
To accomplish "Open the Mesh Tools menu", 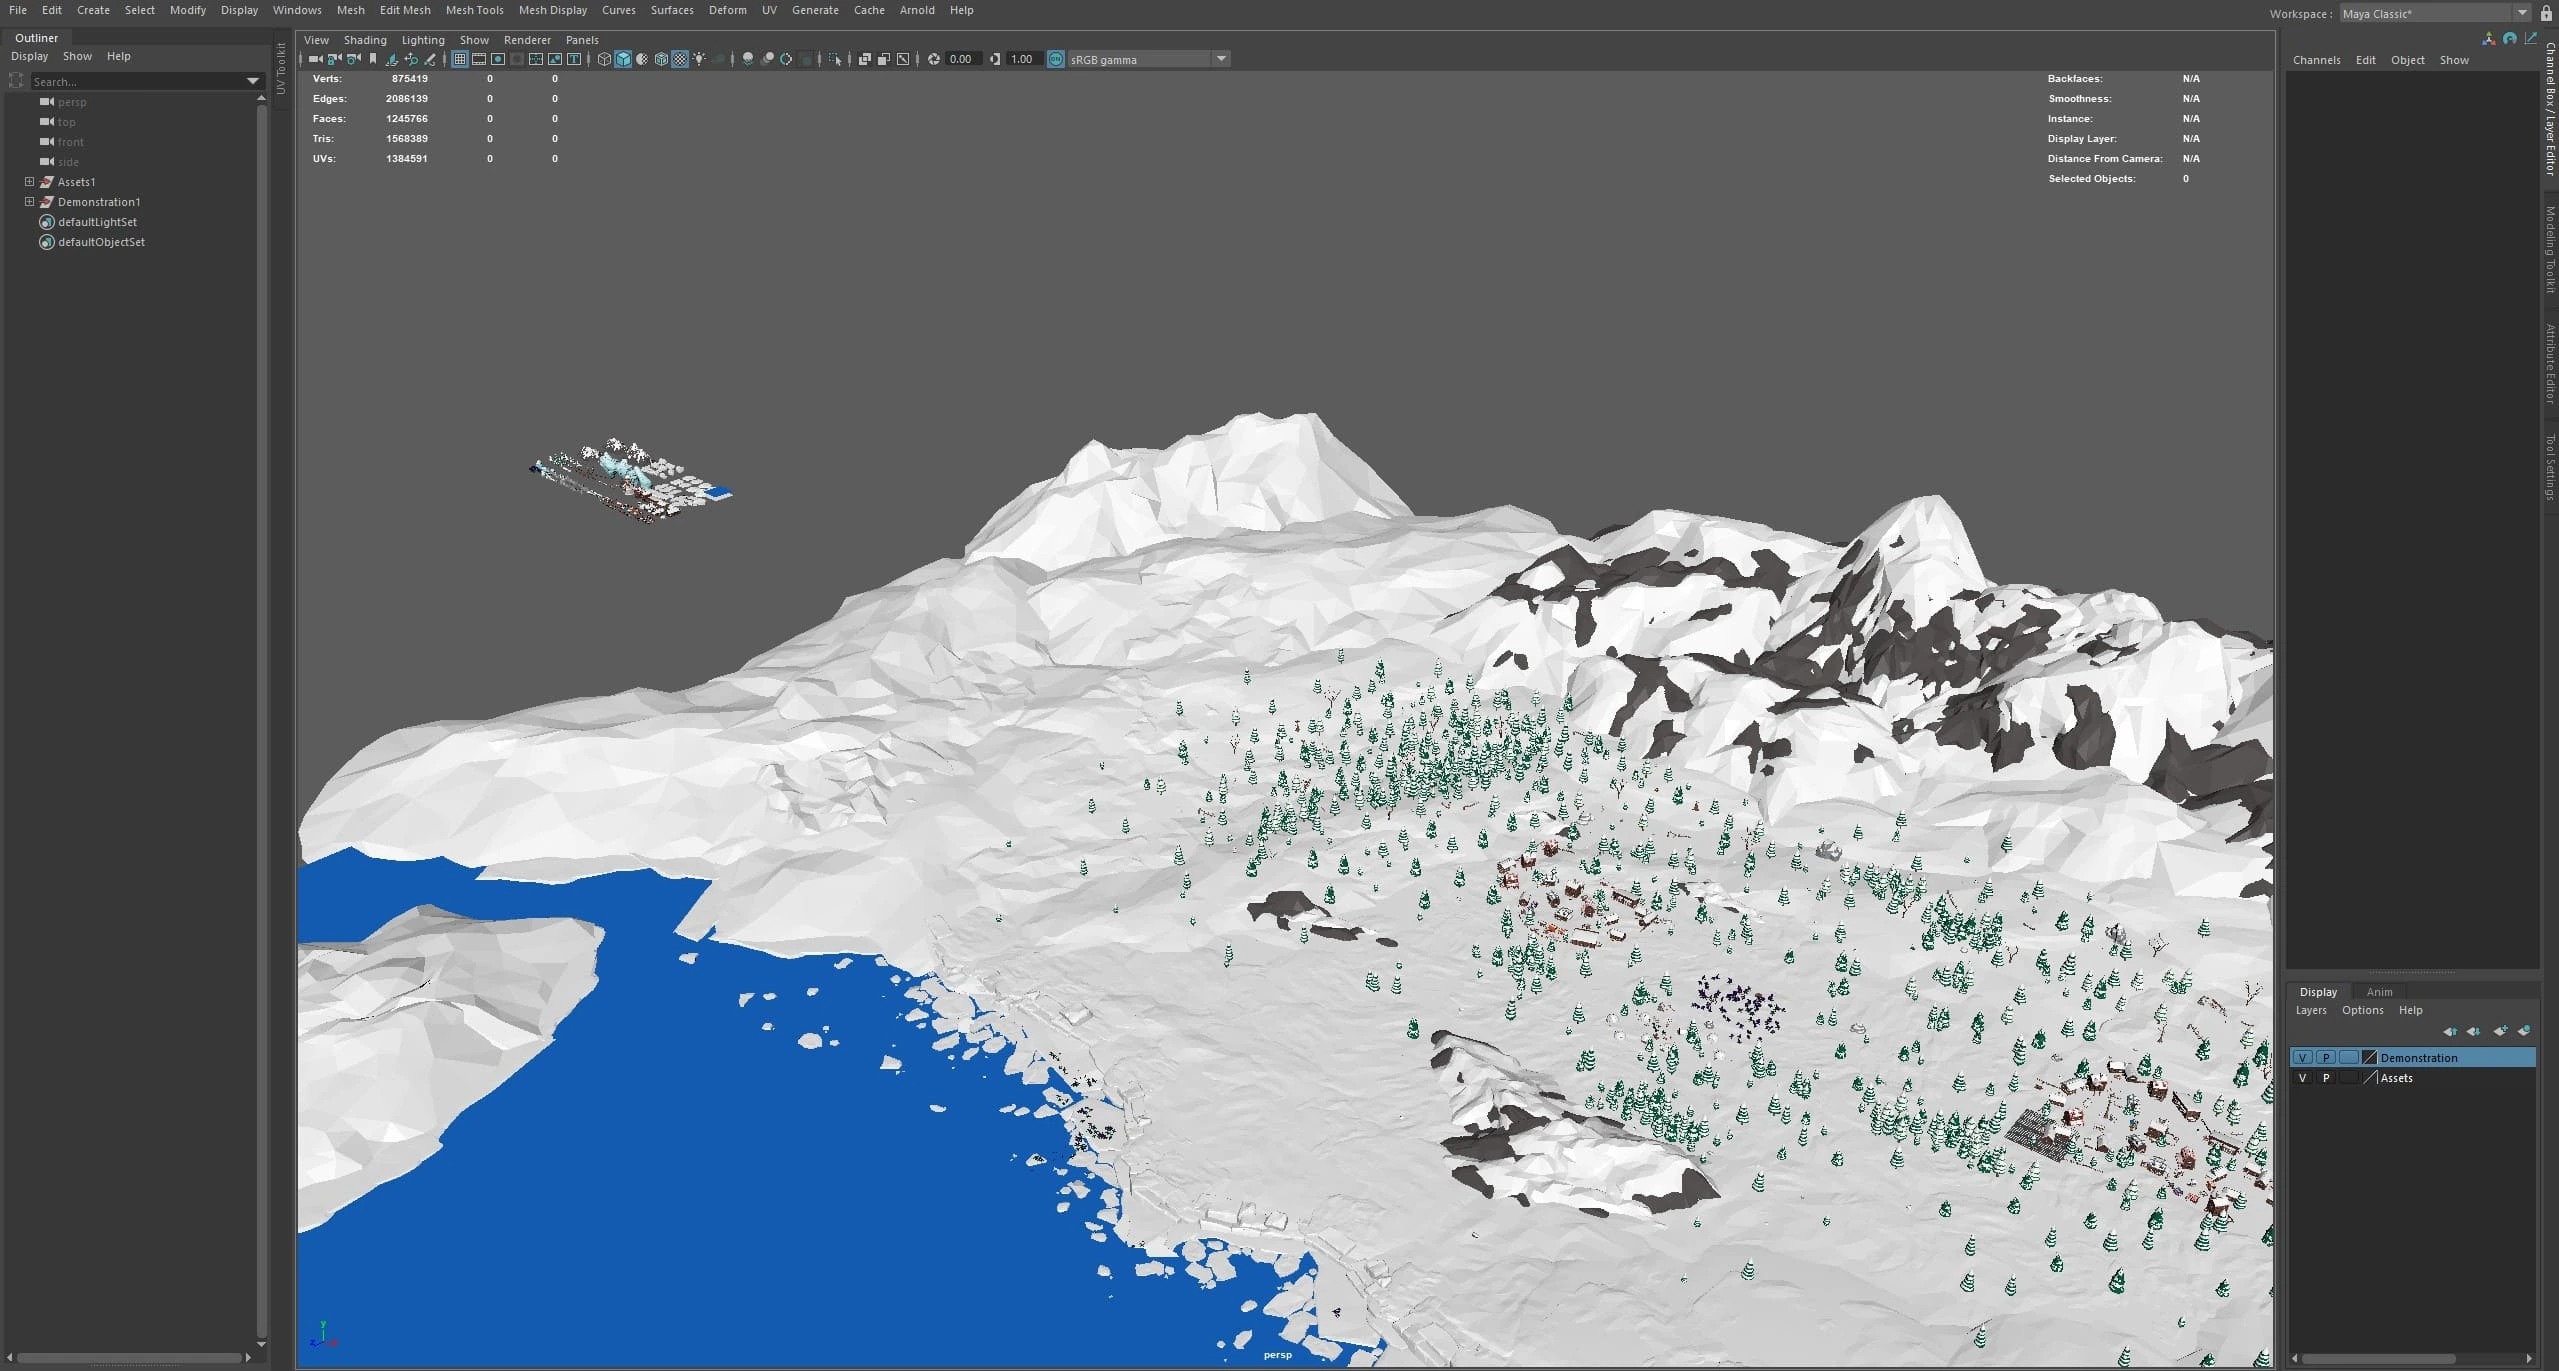I will (474, 10).
